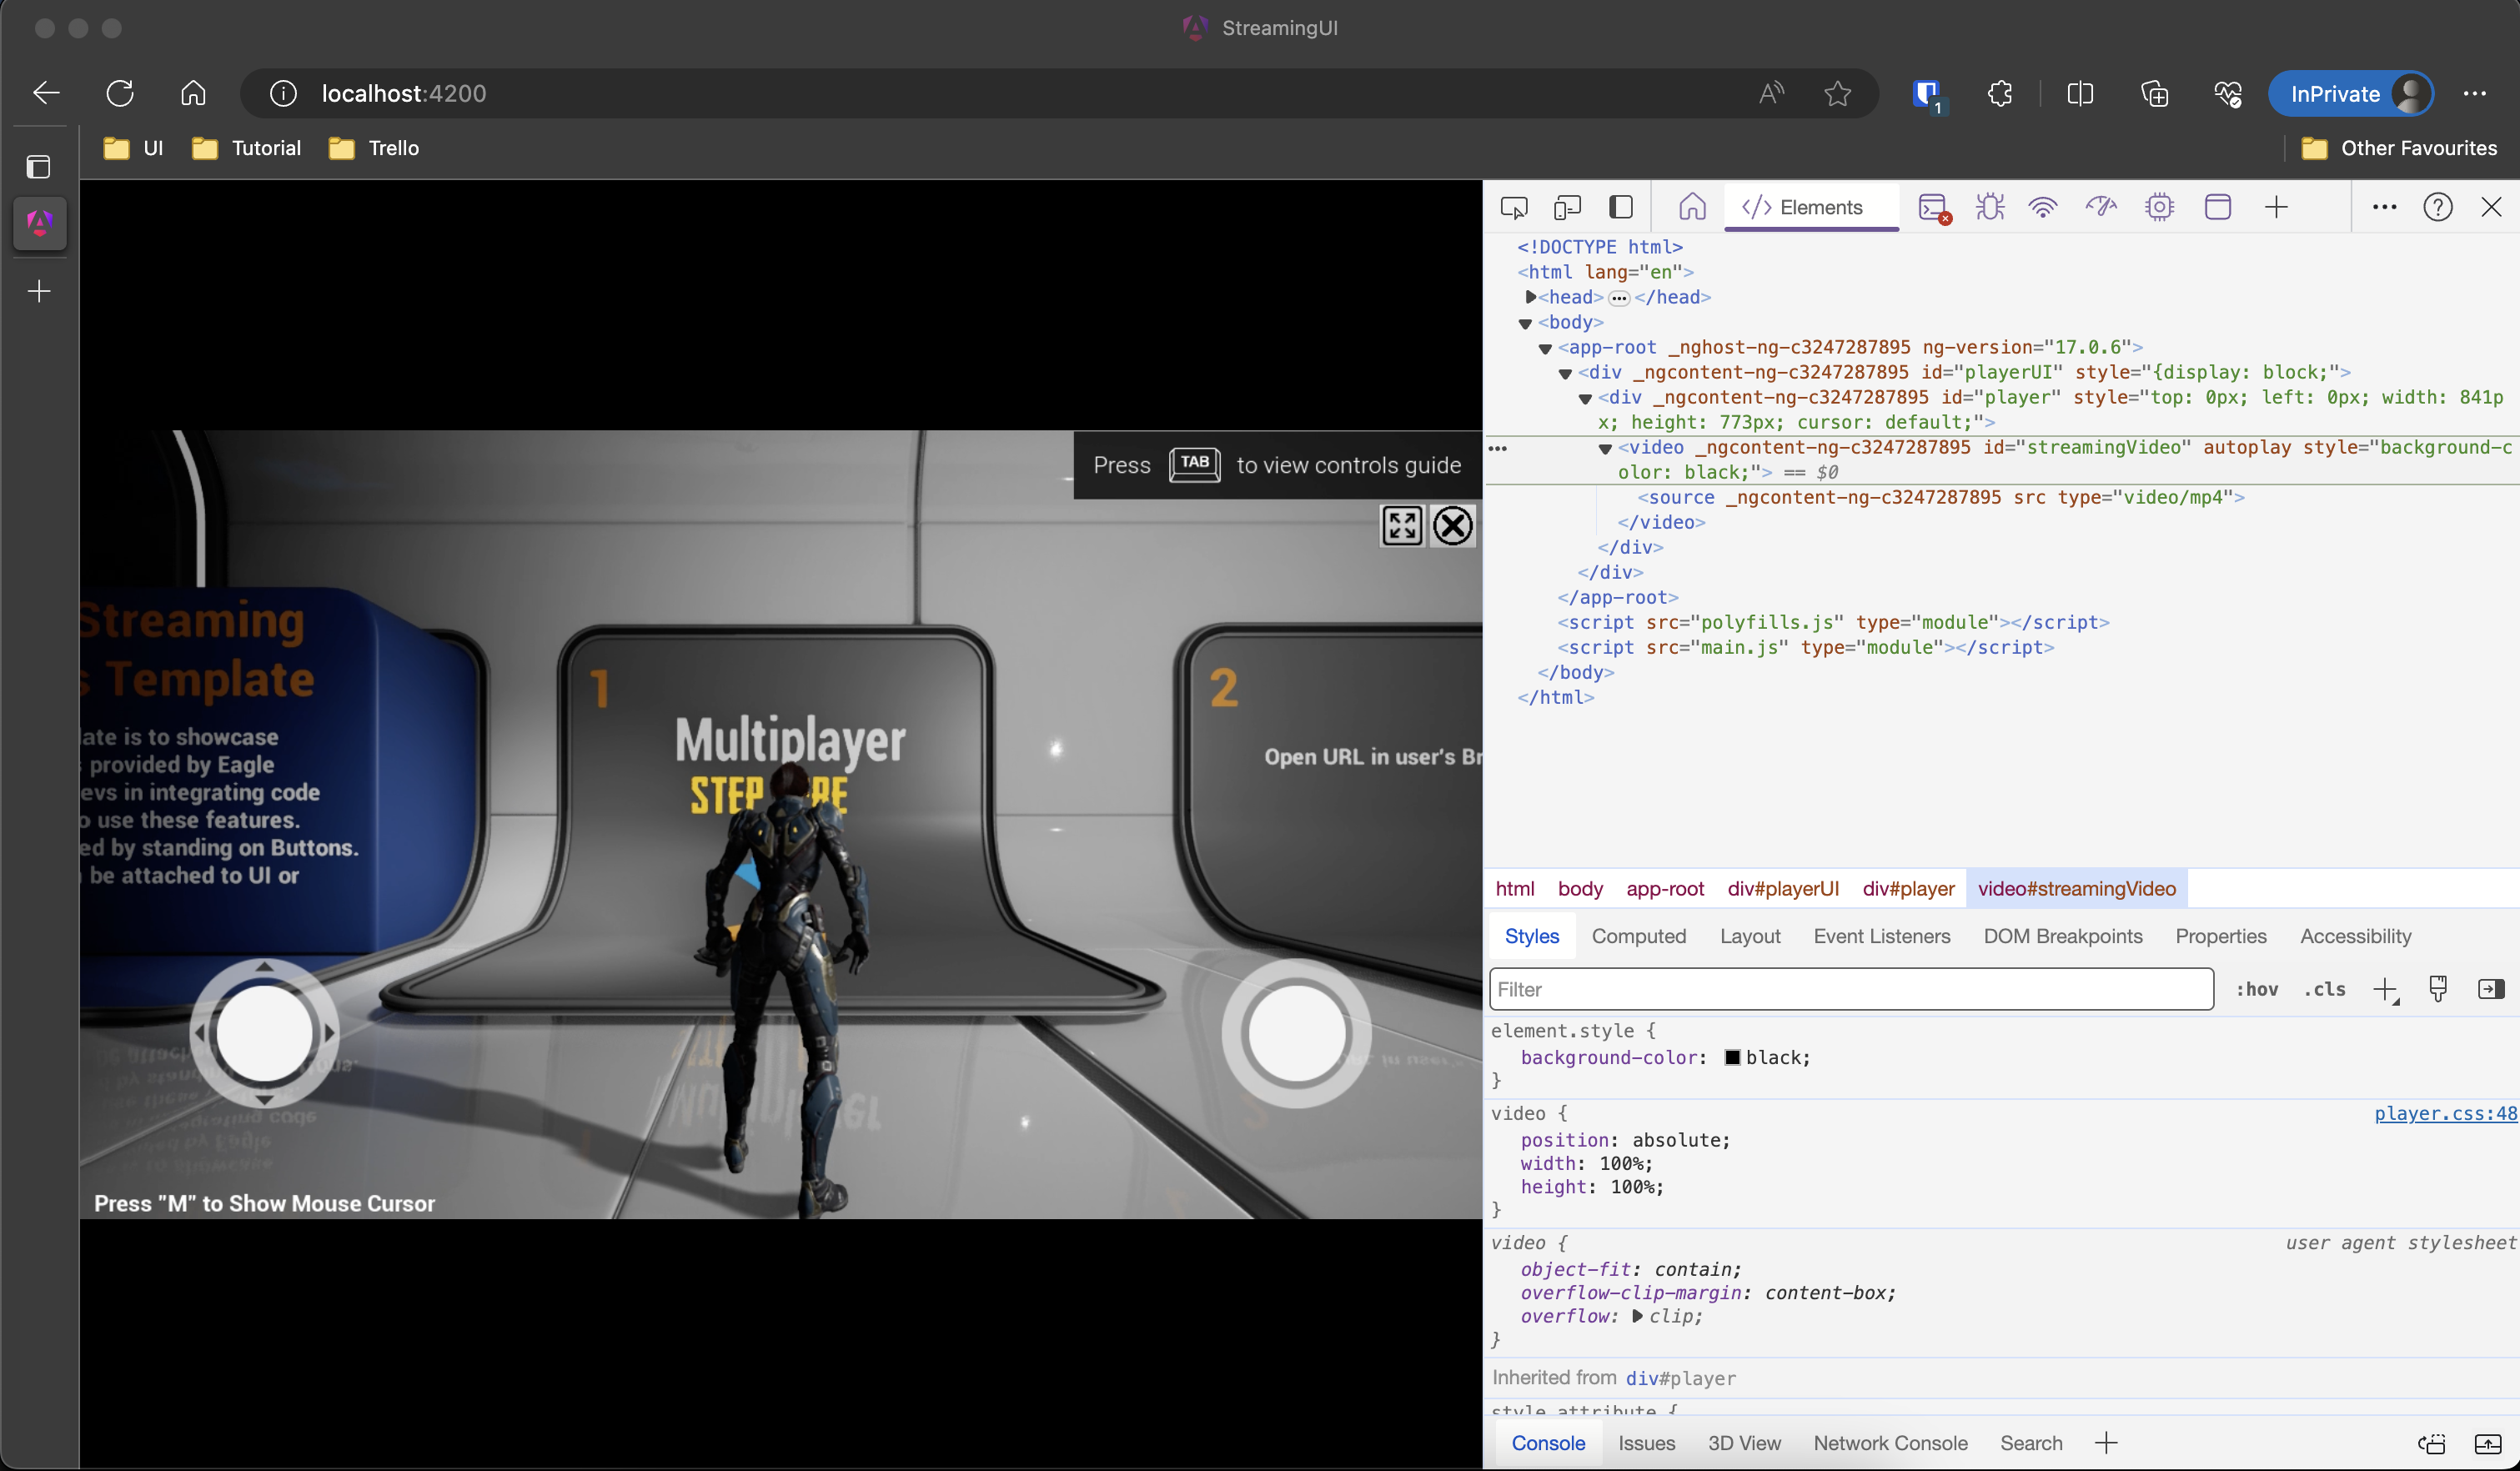The width and height of the screenshot is (2520, 1471).
Task: Switch to the Layout tab
Action: coord(1750,936)
